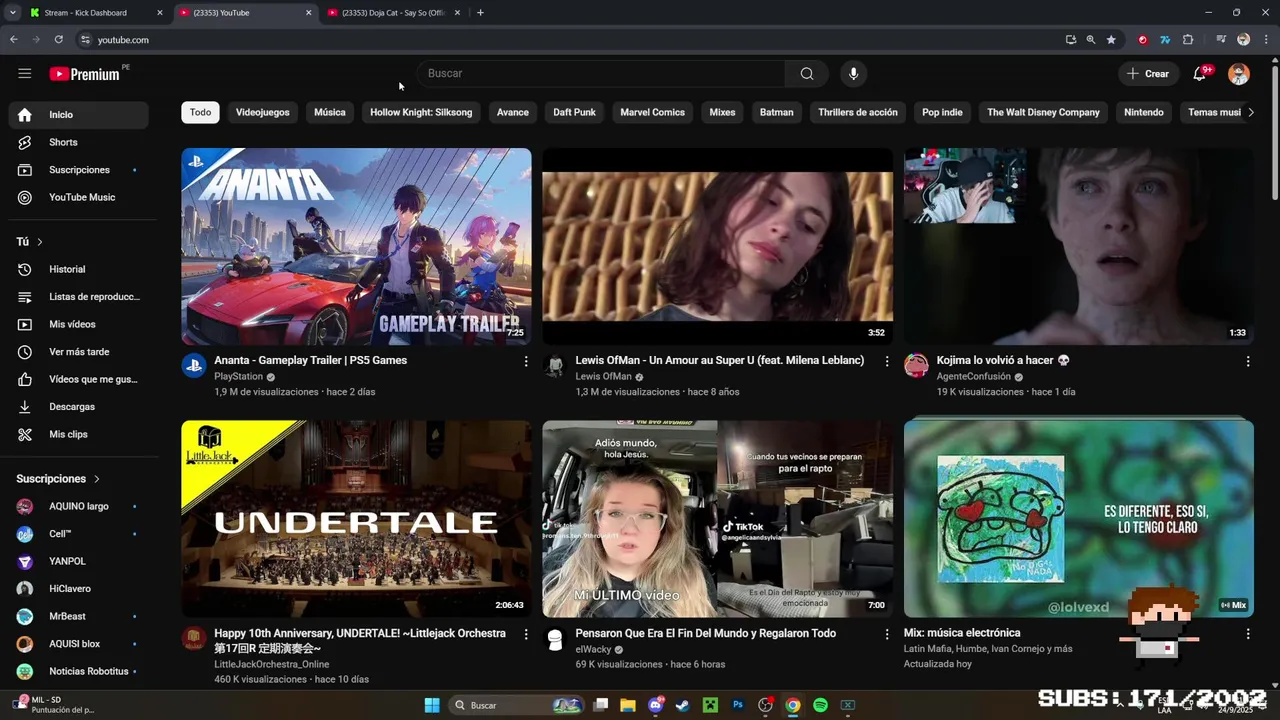Open Spotify from the taskbar
The width and height of the screenshot is (1280, 720).
click(820, 705)
